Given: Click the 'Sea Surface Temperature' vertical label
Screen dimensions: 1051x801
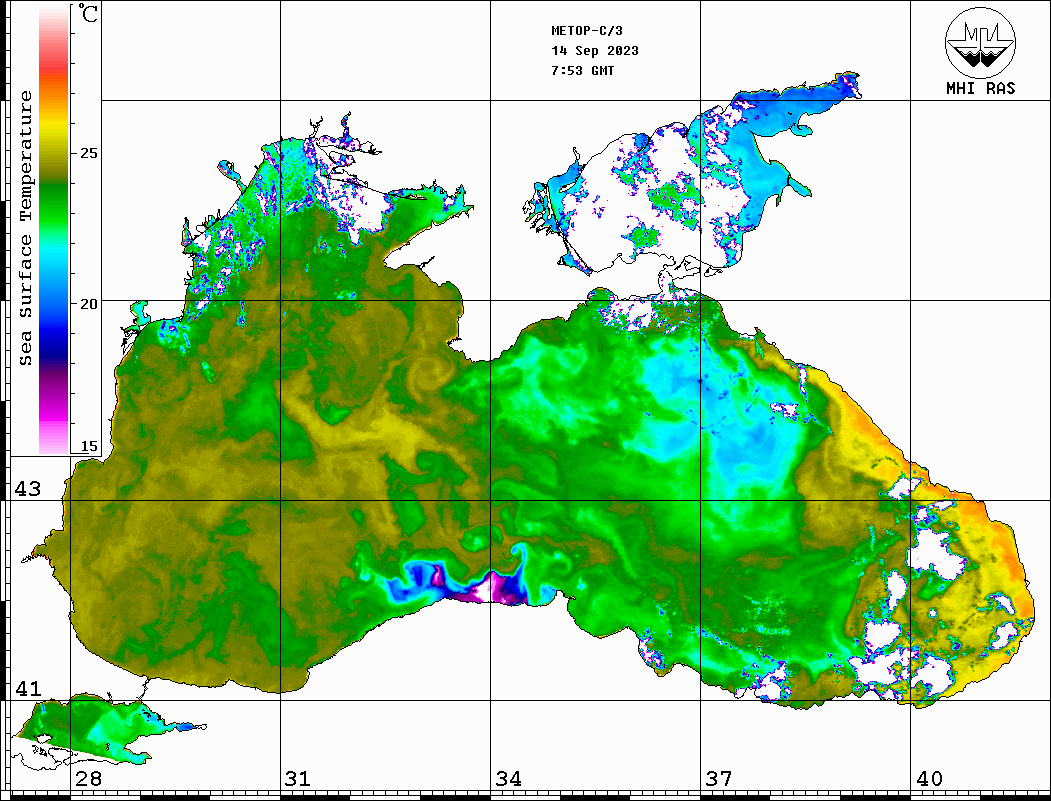Looking at the screenshot, I should 25,228.
